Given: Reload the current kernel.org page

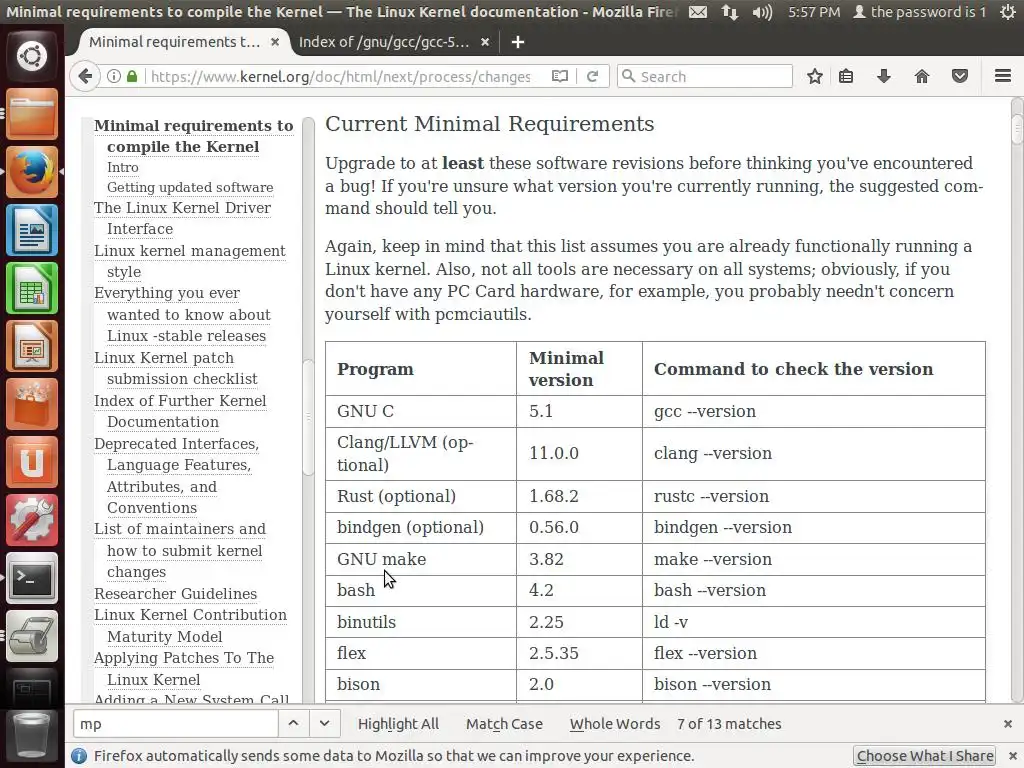Looking at the screenshot, I should (x=592, y=76).
